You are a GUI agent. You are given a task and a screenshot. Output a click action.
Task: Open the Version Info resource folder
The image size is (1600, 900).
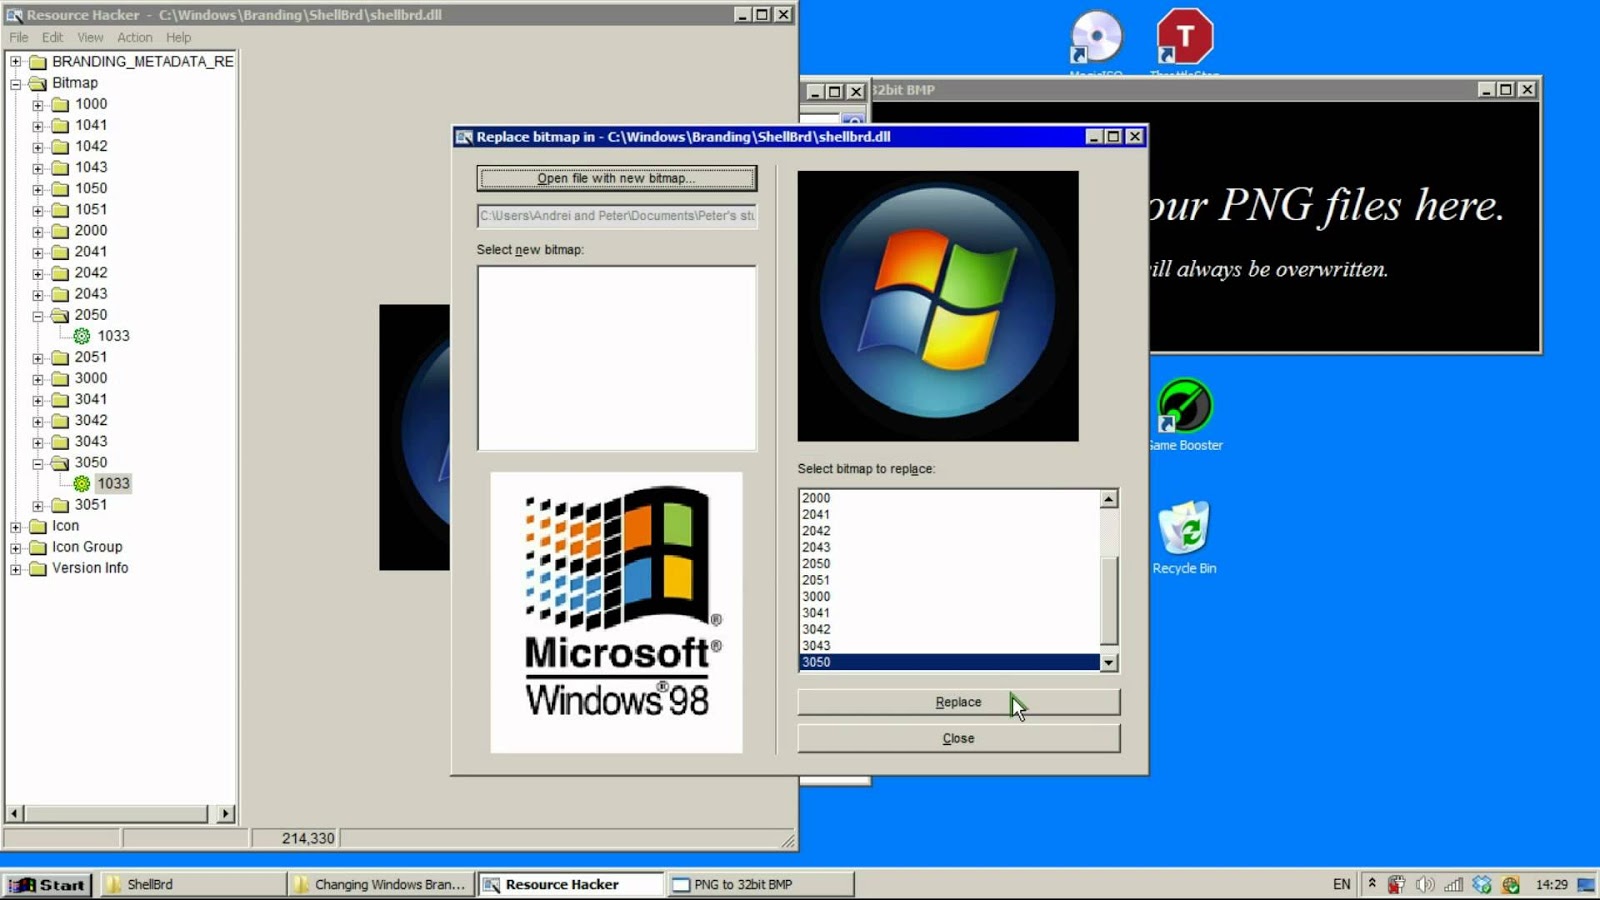(x=90, y=567)
